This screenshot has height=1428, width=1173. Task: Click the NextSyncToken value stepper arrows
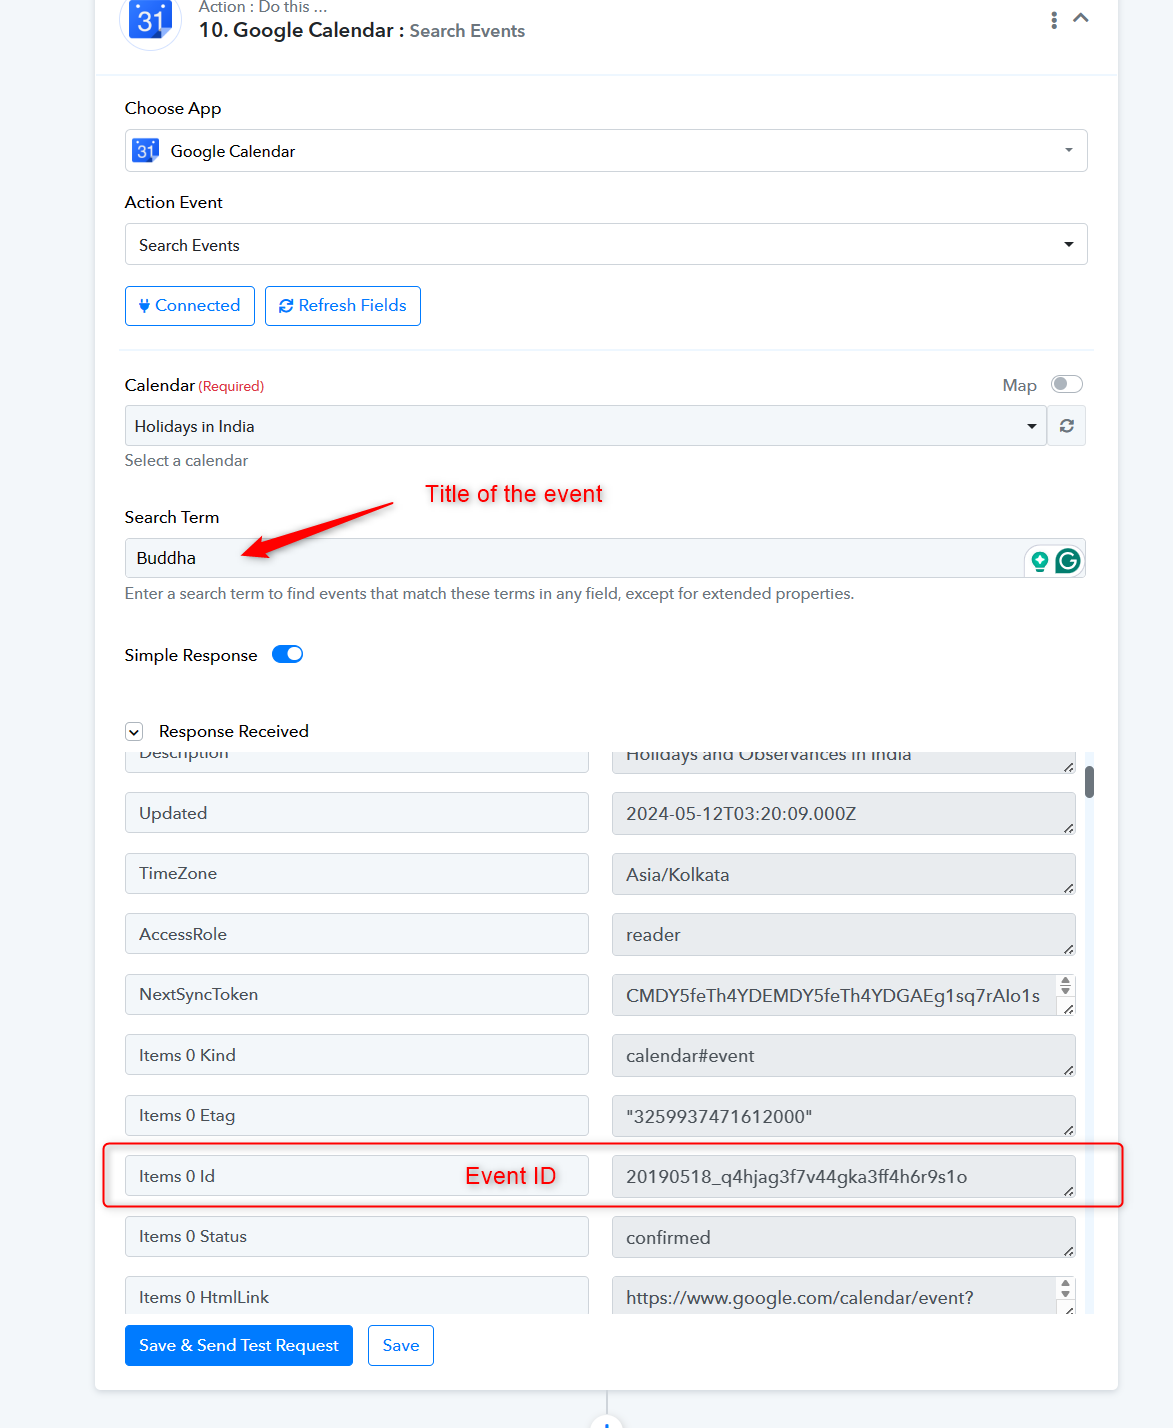(x=1066, y=986)
